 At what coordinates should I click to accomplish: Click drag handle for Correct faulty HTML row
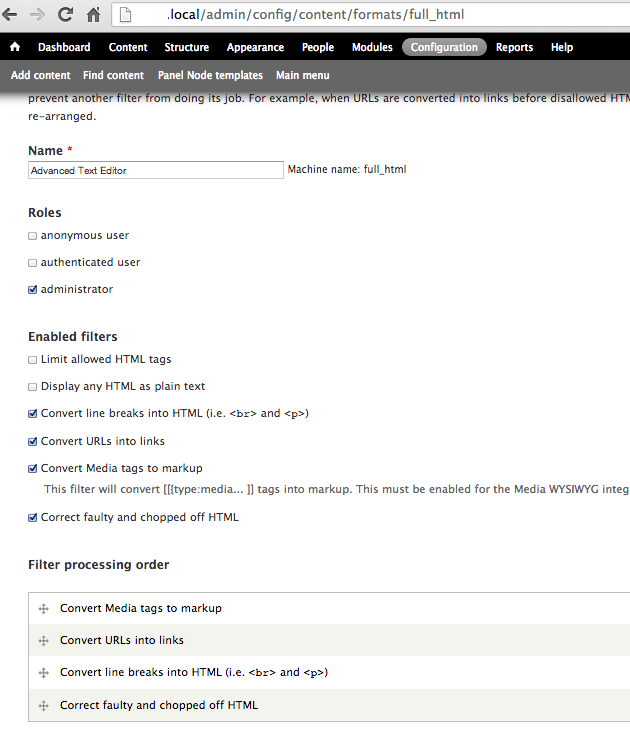[44, 705]
